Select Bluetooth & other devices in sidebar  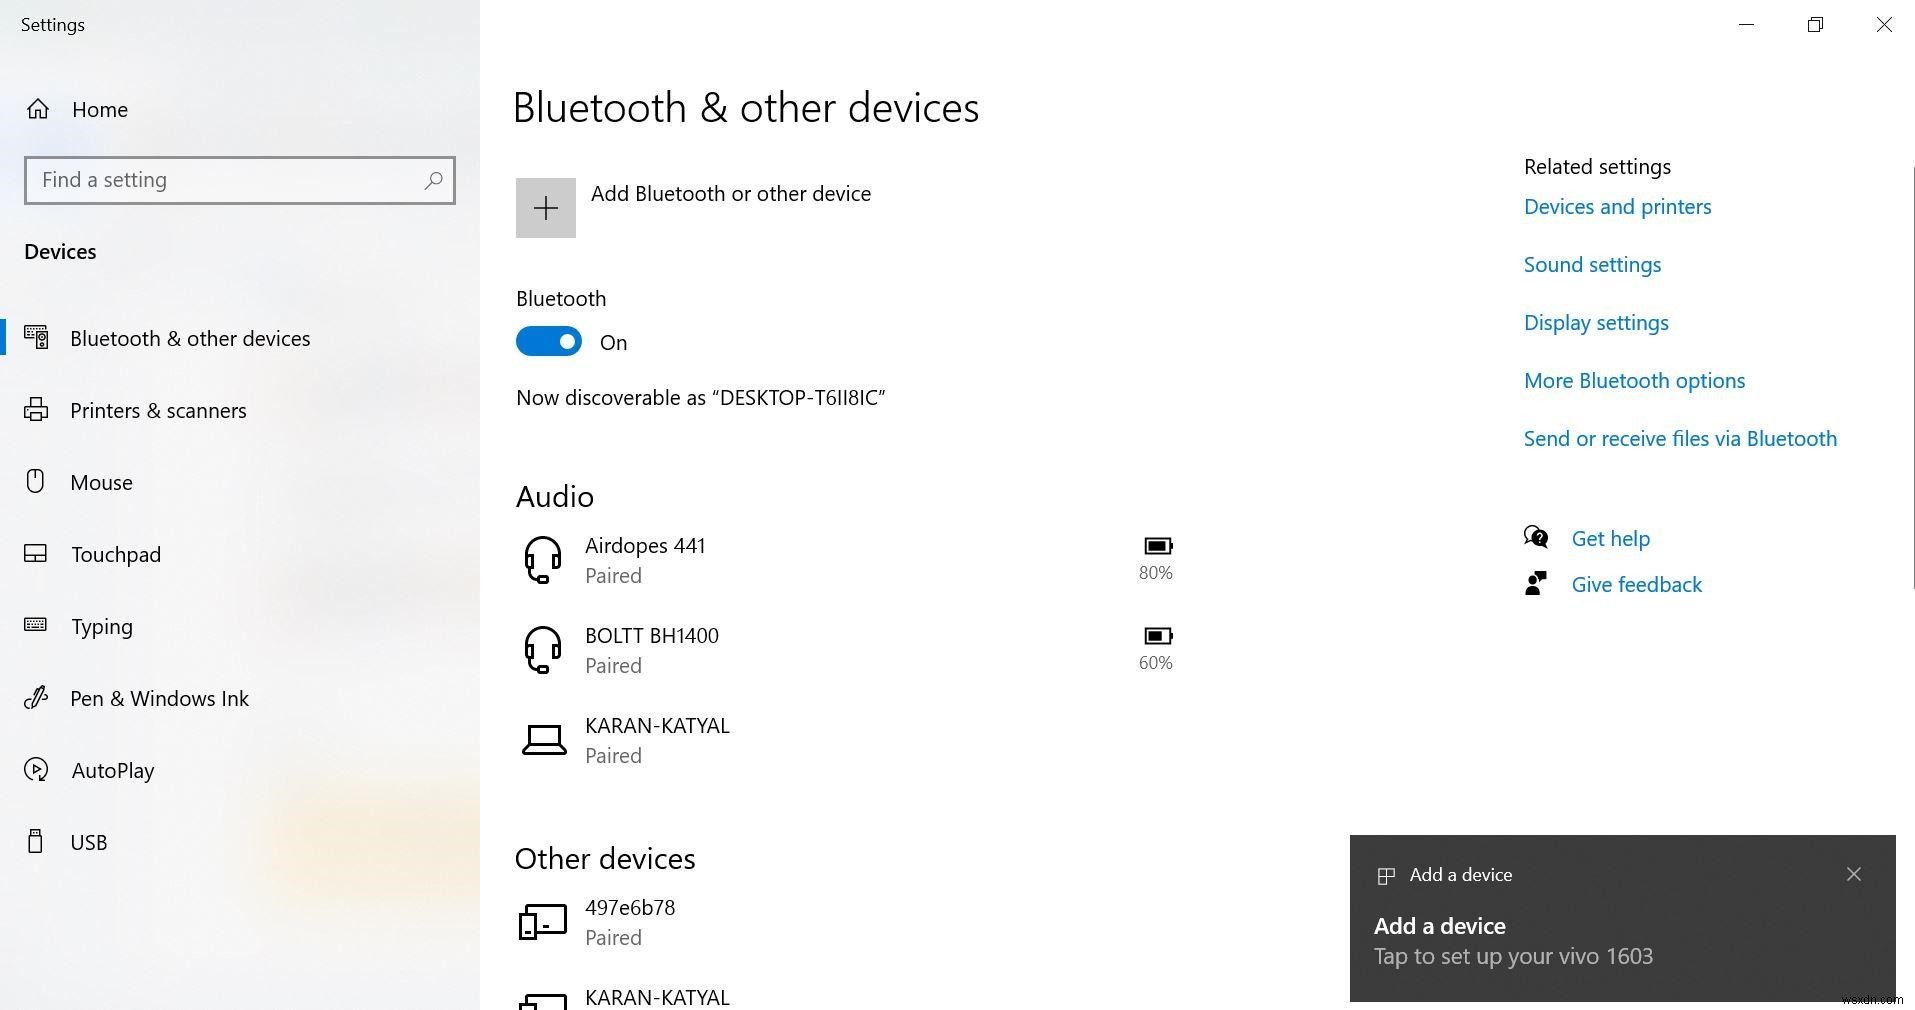(190, 338)
